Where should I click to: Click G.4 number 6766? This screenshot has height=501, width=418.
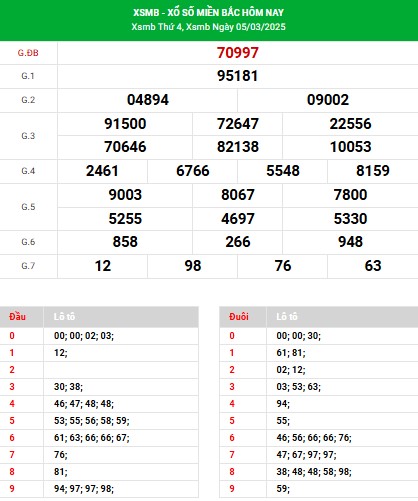pos(193,171)
